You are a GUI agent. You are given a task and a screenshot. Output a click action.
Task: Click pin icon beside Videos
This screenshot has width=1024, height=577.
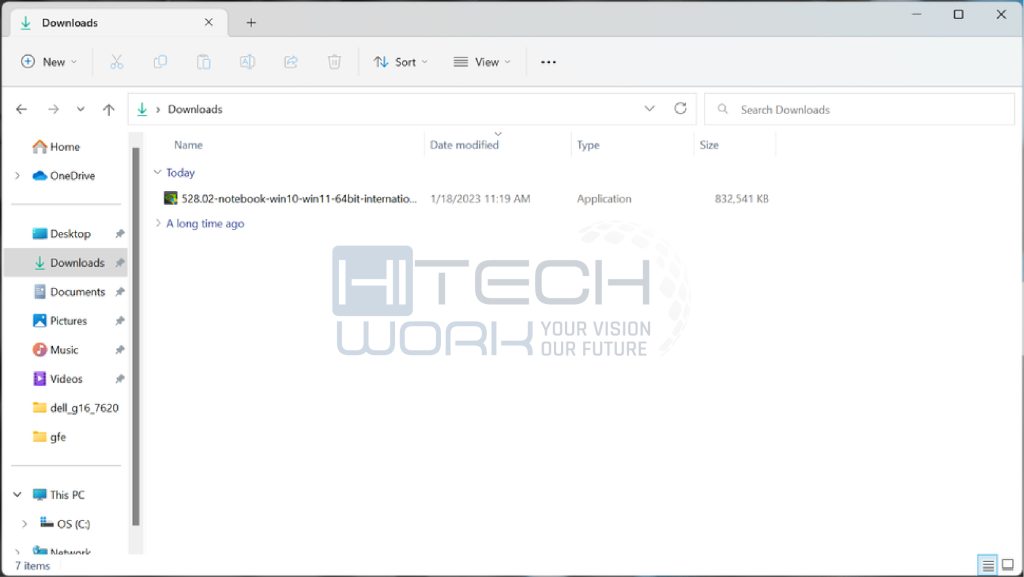tap(120, 379)
